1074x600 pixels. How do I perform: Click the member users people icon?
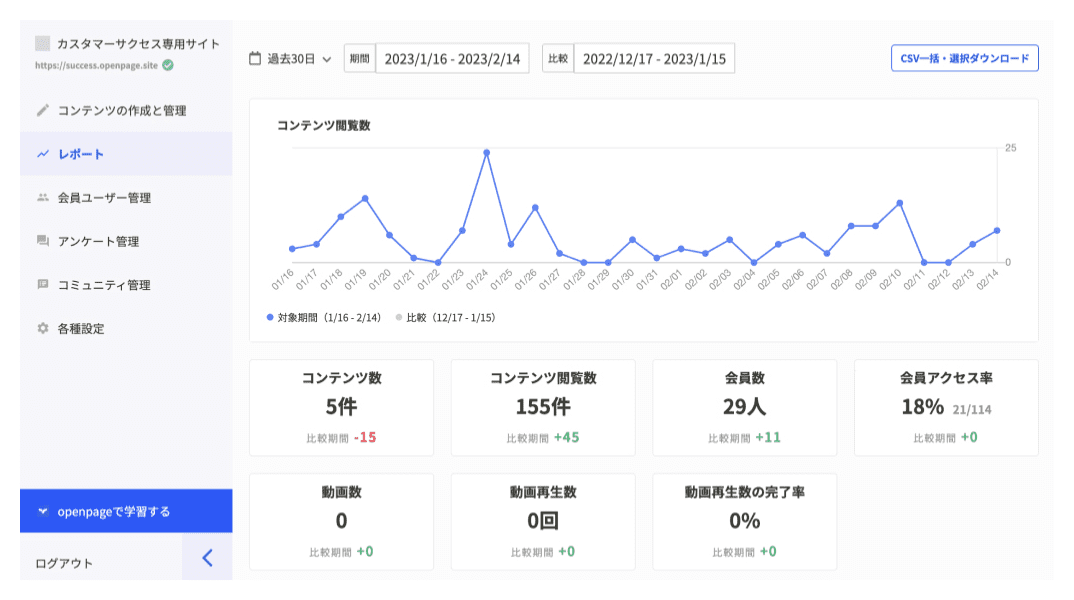tap(42, 197)
